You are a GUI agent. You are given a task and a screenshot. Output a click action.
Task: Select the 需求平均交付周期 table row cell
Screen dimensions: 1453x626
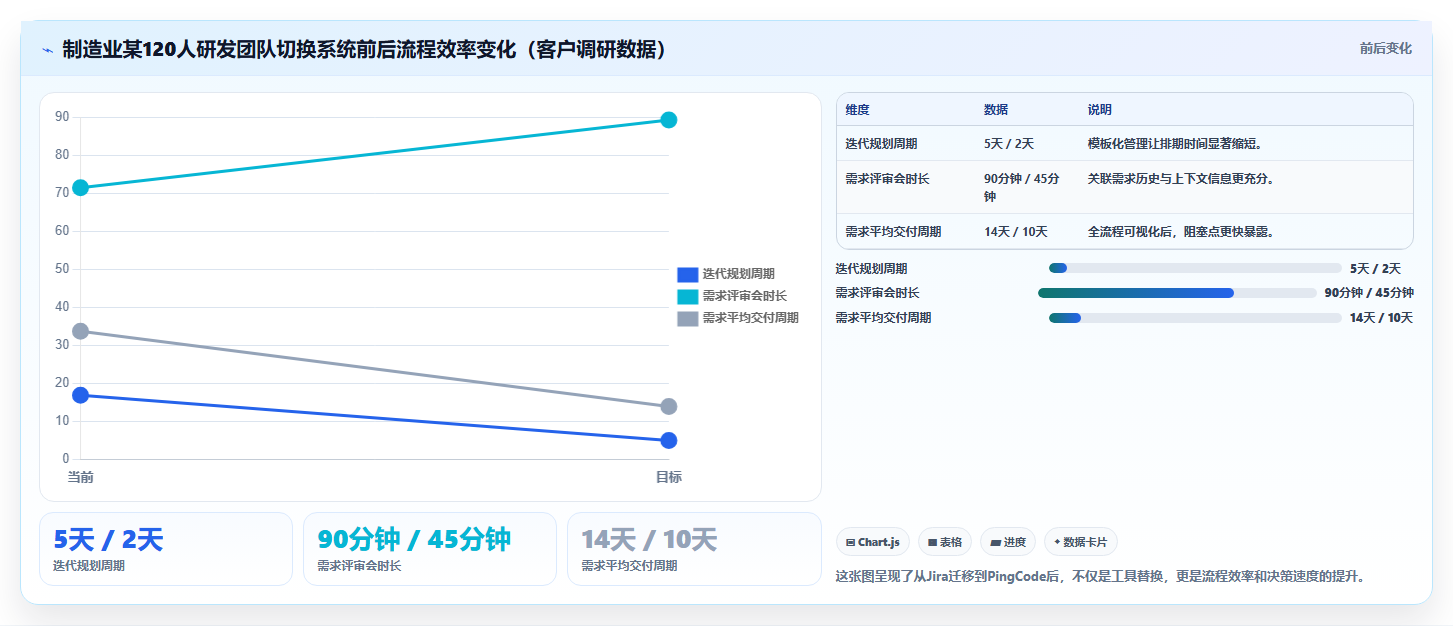point(906,231)
